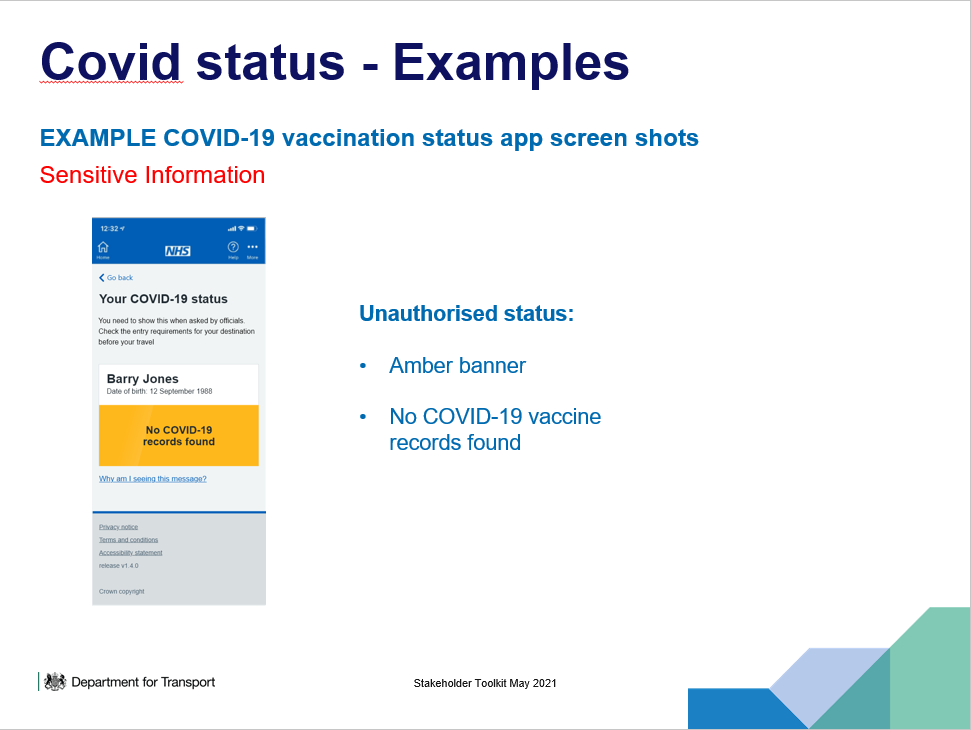971x730 pixels.
Task: Click the Department for Transport crest logo
Action: 55,682
